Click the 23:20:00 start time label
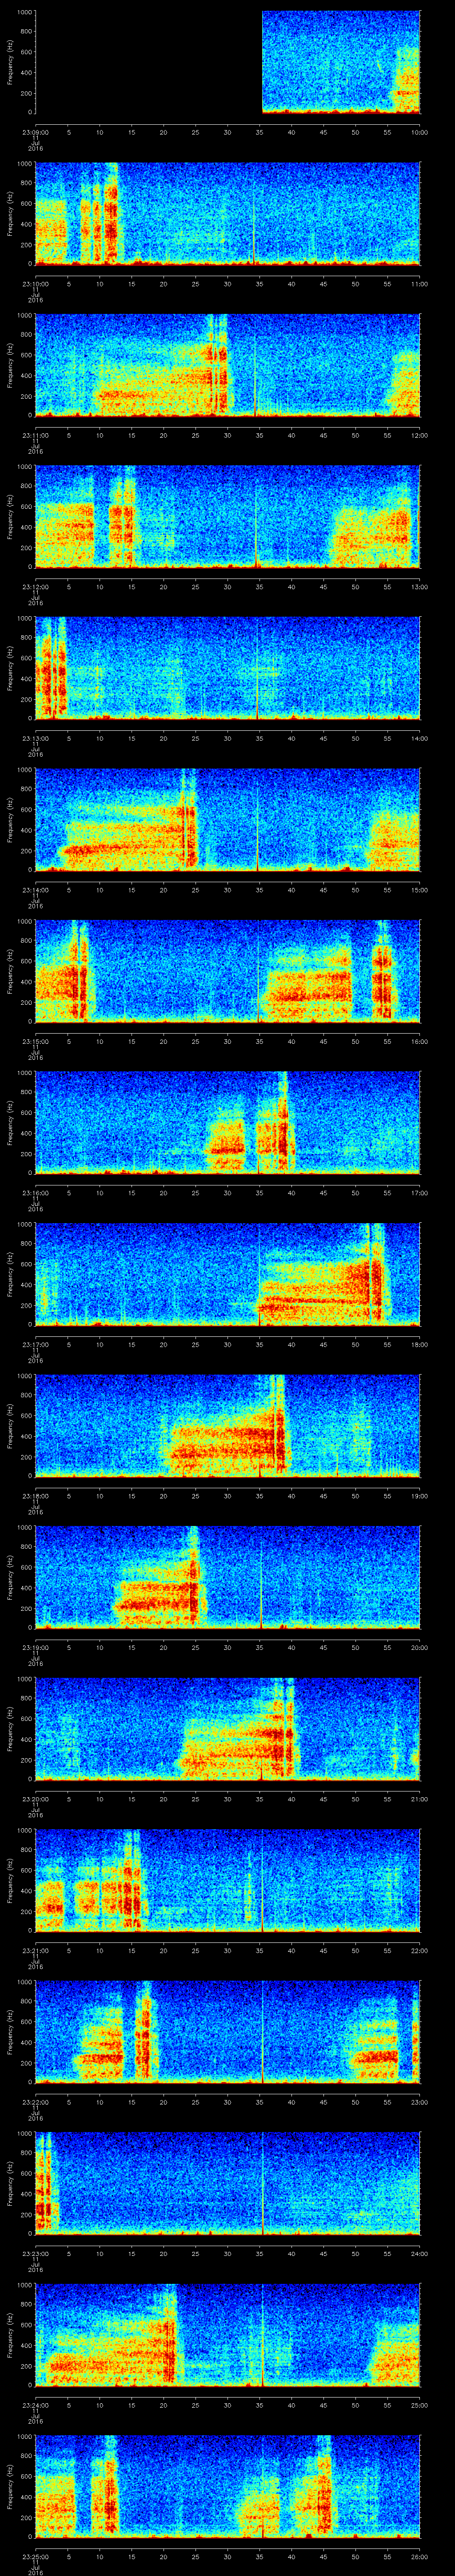 click(35, 1799)
